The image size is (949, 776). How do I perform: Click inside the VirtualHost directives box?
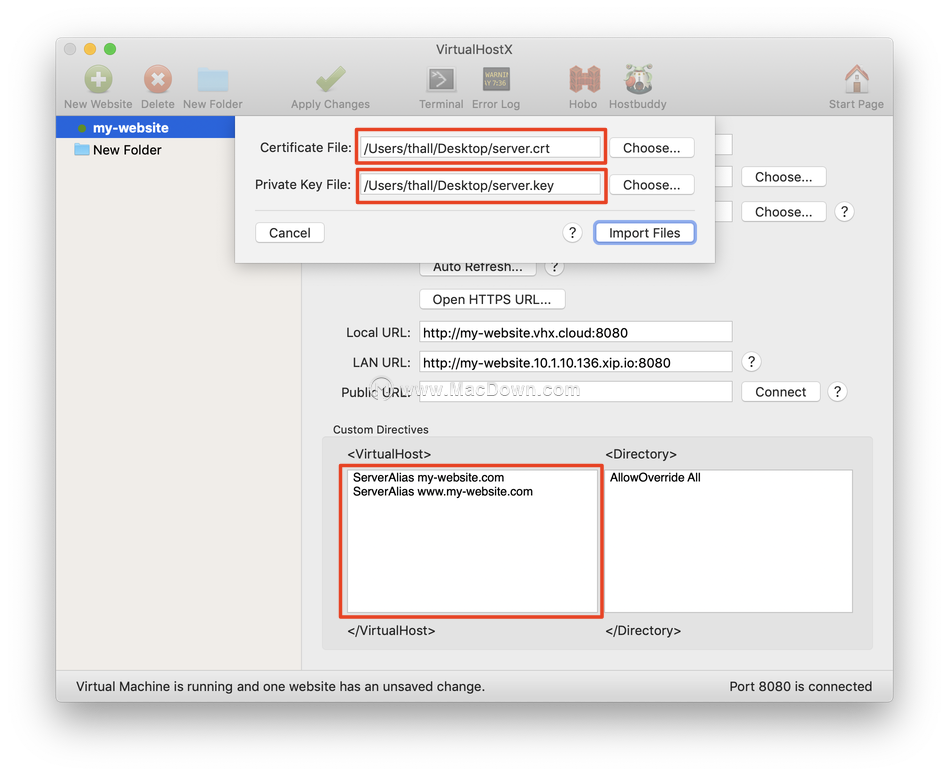click(x=472, y=541)
